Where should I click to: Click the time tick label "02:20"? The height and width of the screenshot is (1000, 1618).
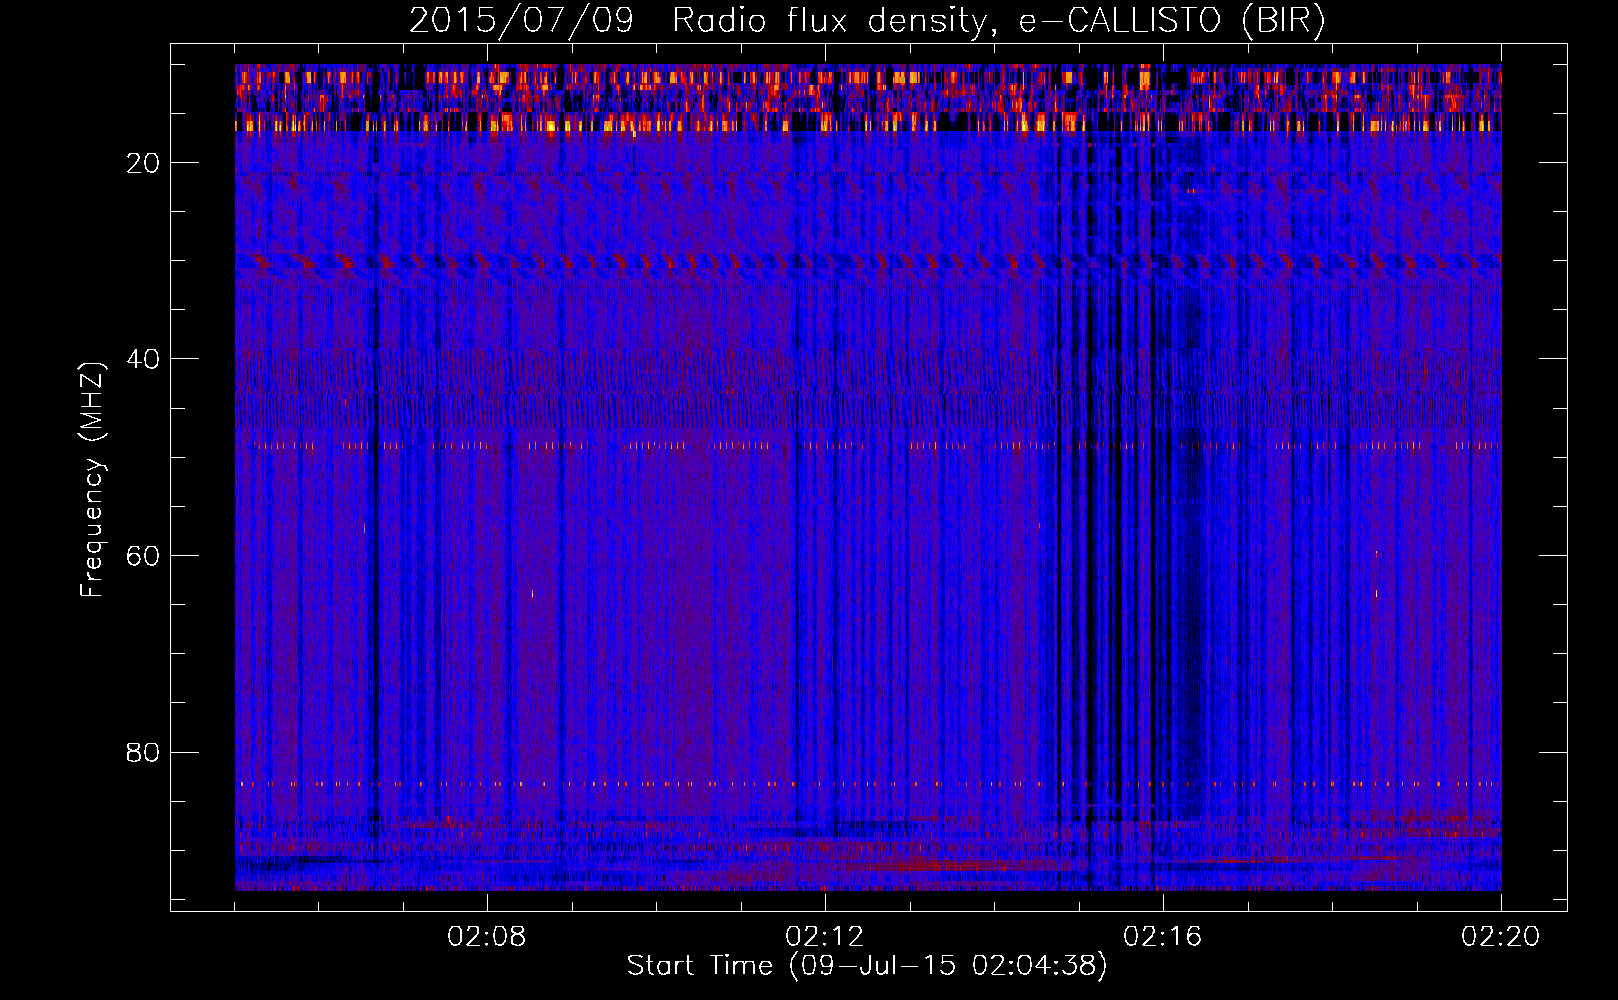coord(1501,937)
